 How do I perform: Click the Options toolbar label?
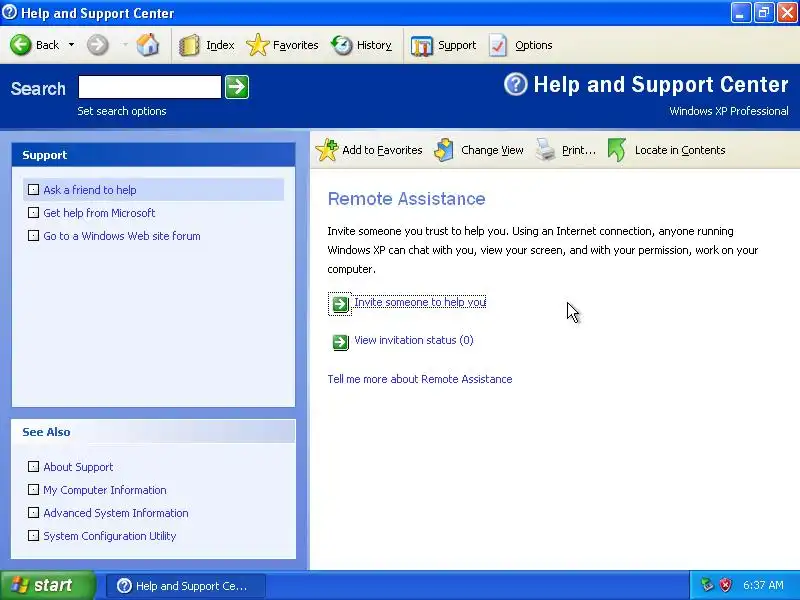point(534,45)
